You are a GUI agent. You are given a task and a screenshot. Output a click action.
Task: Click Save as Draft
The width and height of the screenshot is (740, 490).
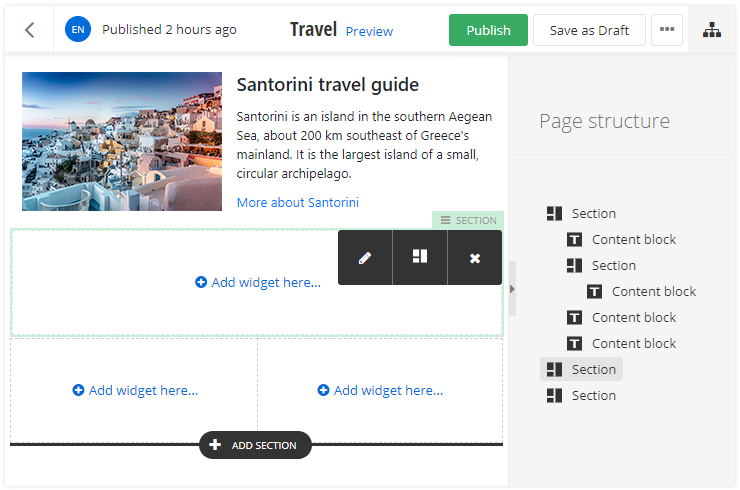click(x=589, y=30)
